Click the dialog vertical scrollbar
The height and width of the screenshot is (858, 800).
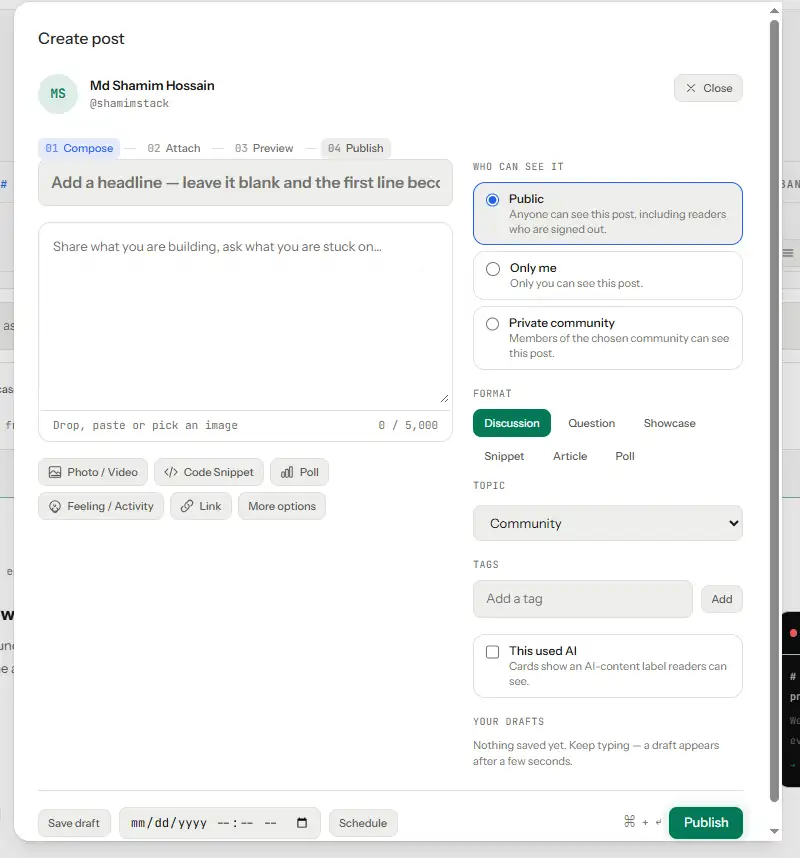pos(774,410)
